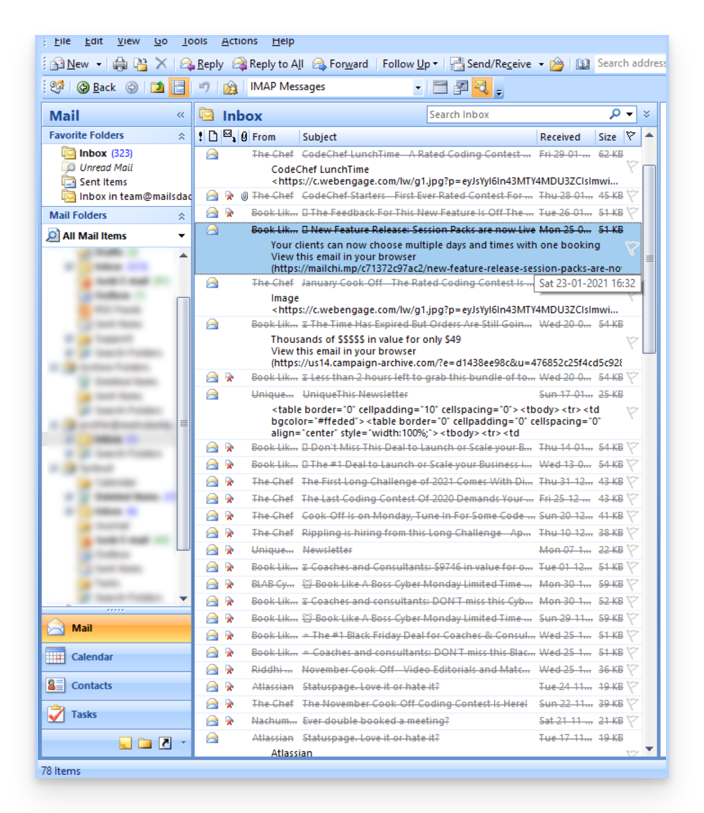Open the New item dropdown arrow
The image size is (704, 813).
98,64
